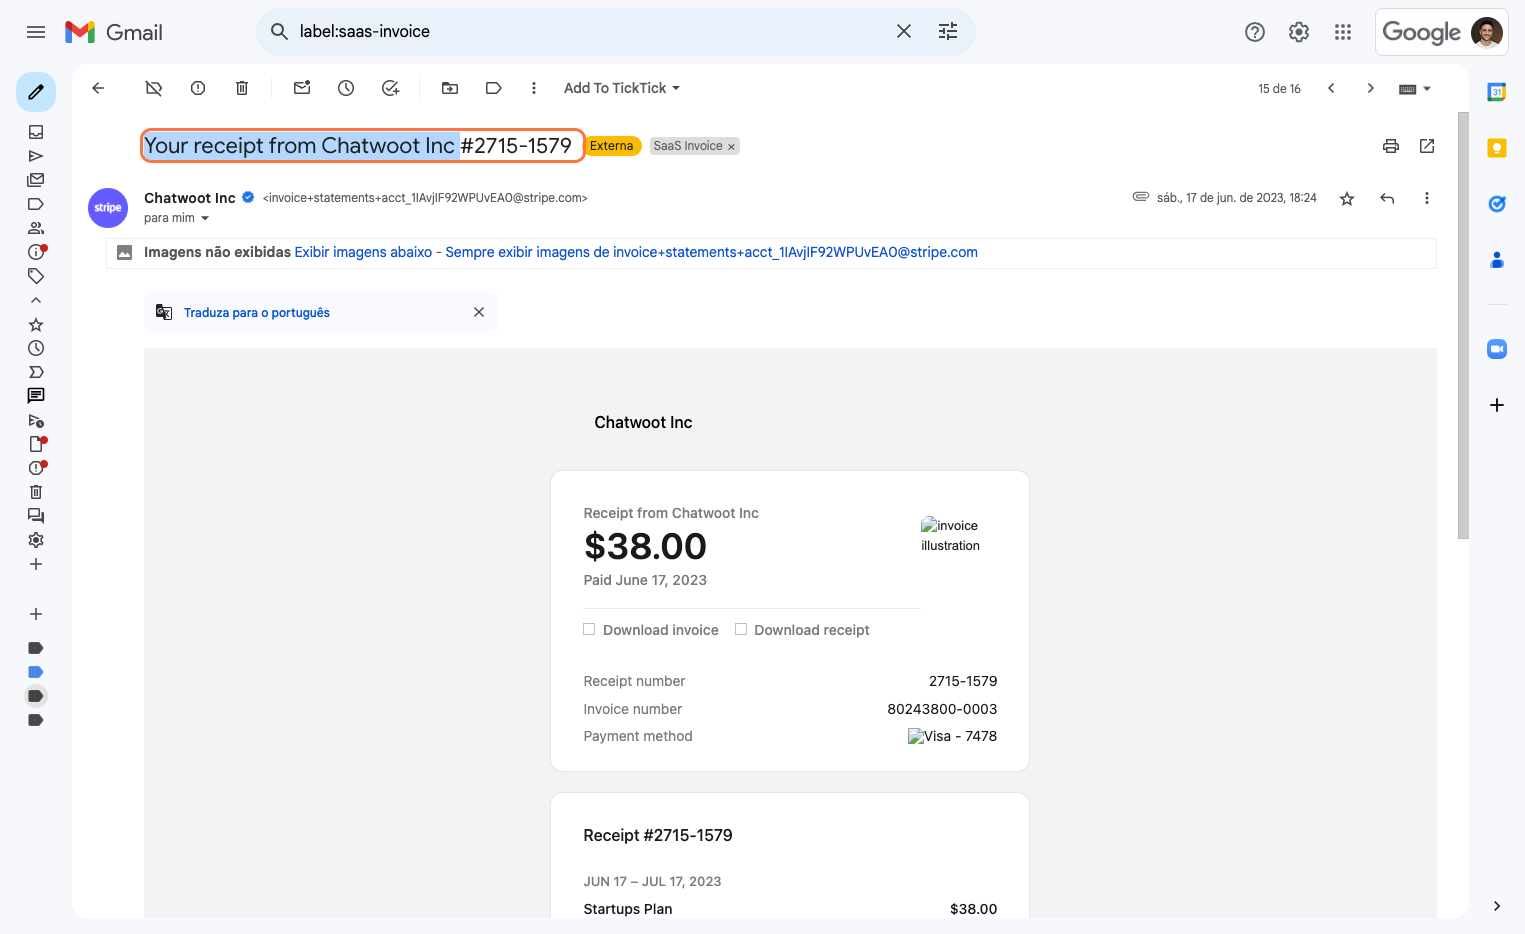
Task: Click 'Traduza para o português'
Action: tap(257, 312)
